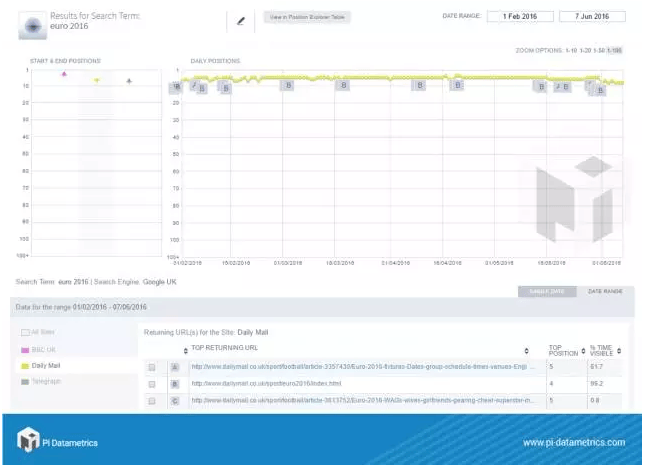Click the start date field showing 1 Feb 2016
The image size is (646, 469).
[520, 17]
